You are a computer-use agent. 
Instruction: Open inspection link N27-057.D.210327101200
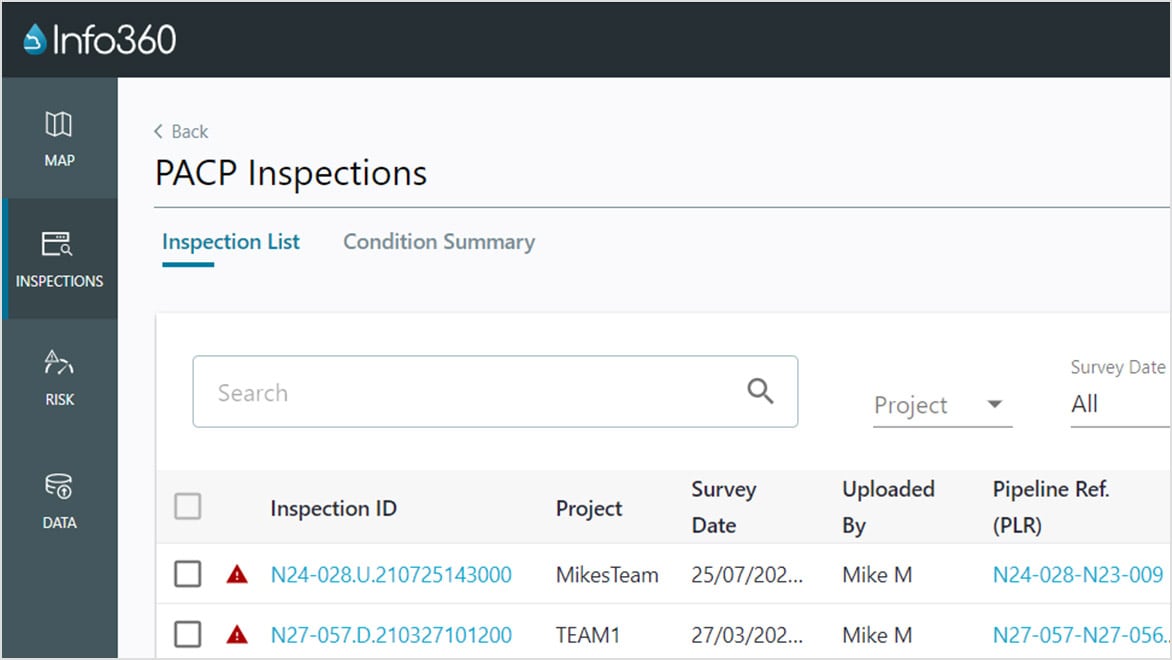pyautogui.click(x=391, y=635)
